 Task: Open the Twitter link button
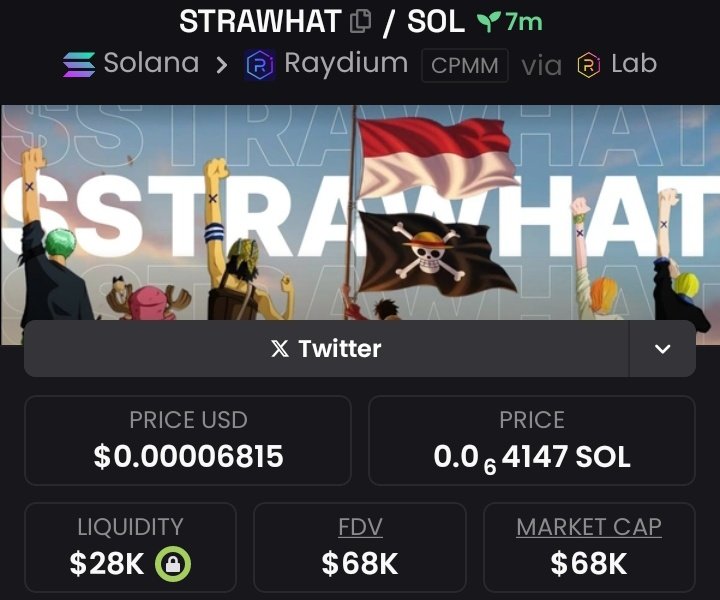(x=326, y=349)
